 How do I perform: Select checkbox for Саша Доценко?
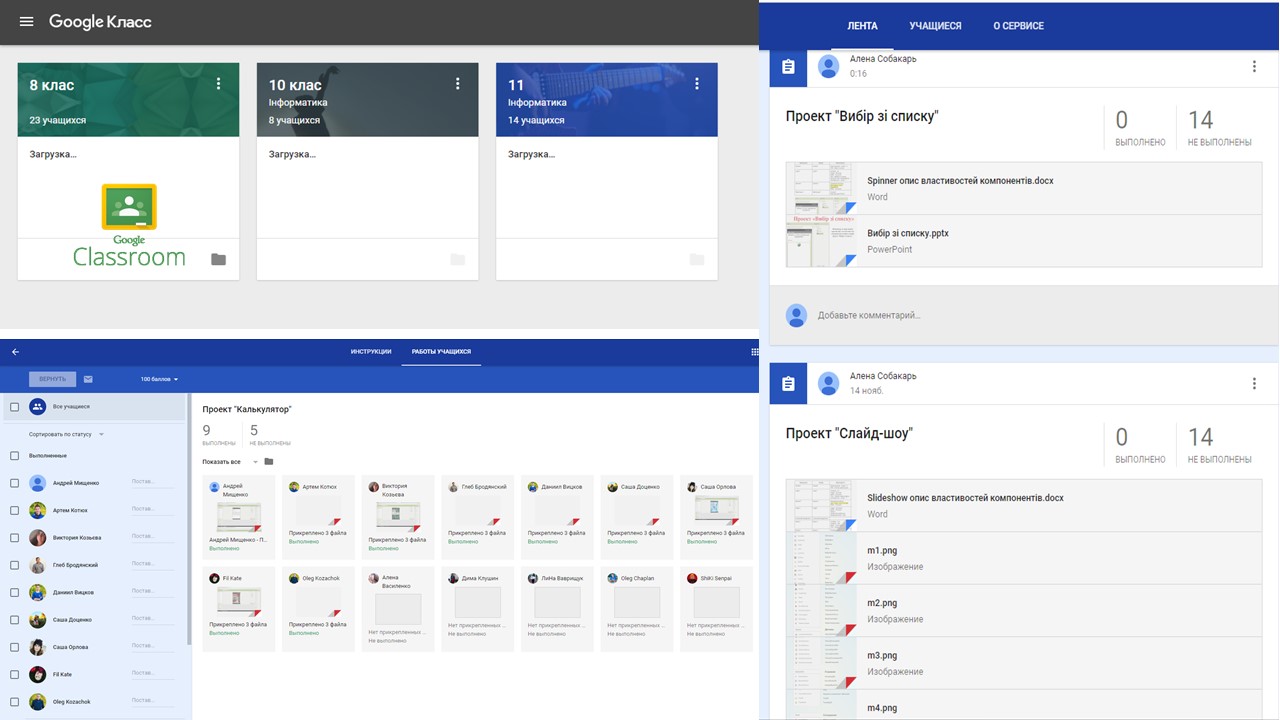pos(15,620)
